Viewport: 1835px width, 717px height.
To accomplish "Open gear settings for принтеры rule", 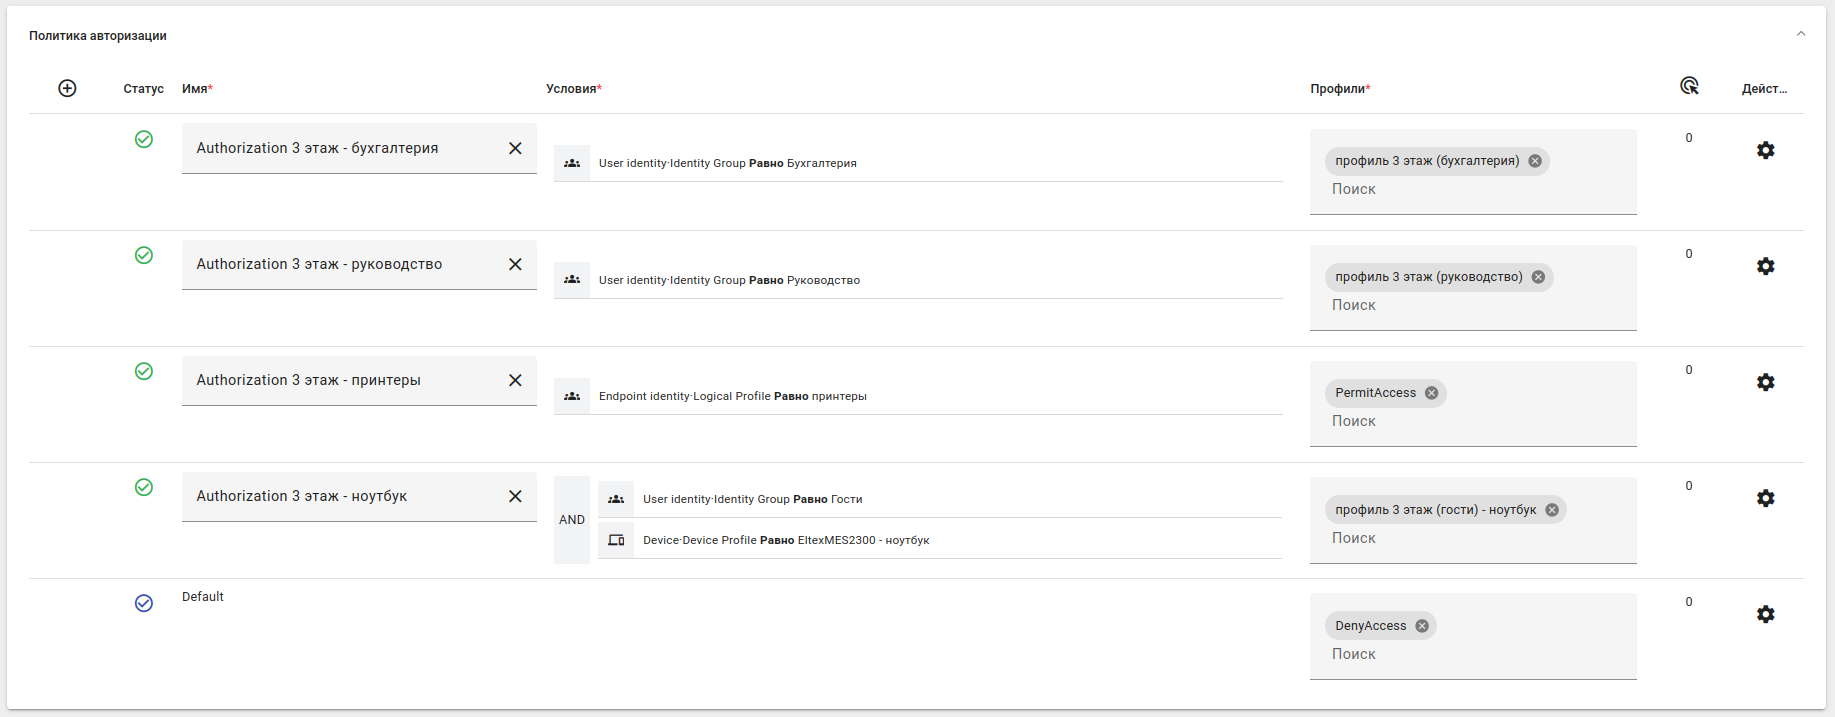I will [1765, 382].
